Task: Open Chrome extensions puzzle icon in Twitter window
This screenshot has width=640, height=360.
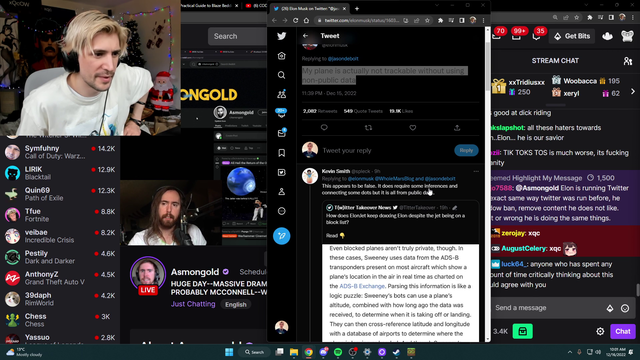Action: pyautogui.click(x=440, y=20)
